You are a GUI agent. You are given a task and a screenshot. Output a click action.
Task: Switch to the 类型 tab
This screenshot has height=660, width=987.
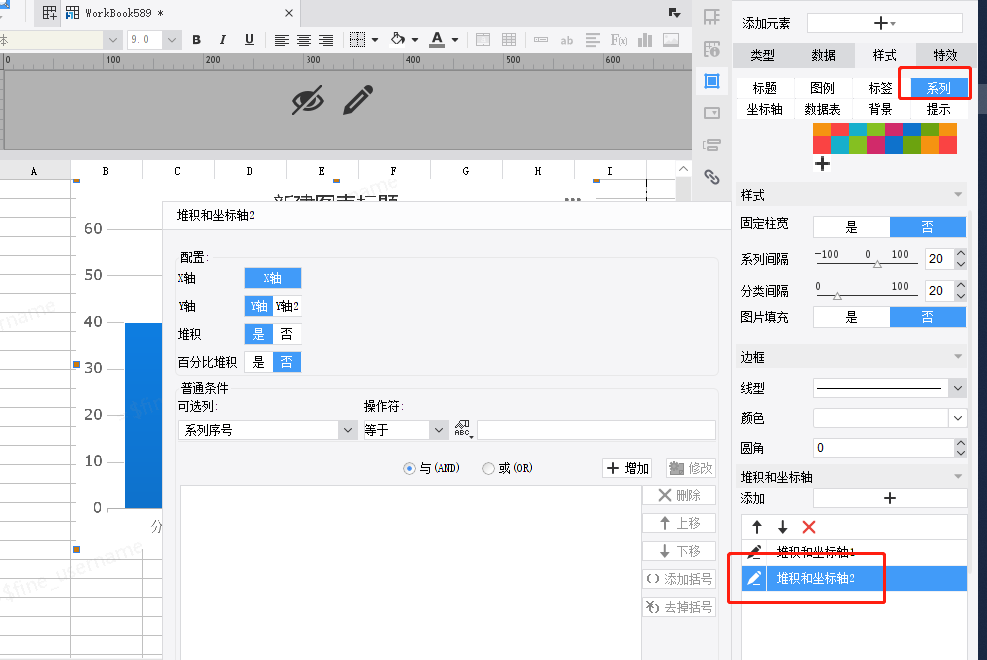(762, 55)
